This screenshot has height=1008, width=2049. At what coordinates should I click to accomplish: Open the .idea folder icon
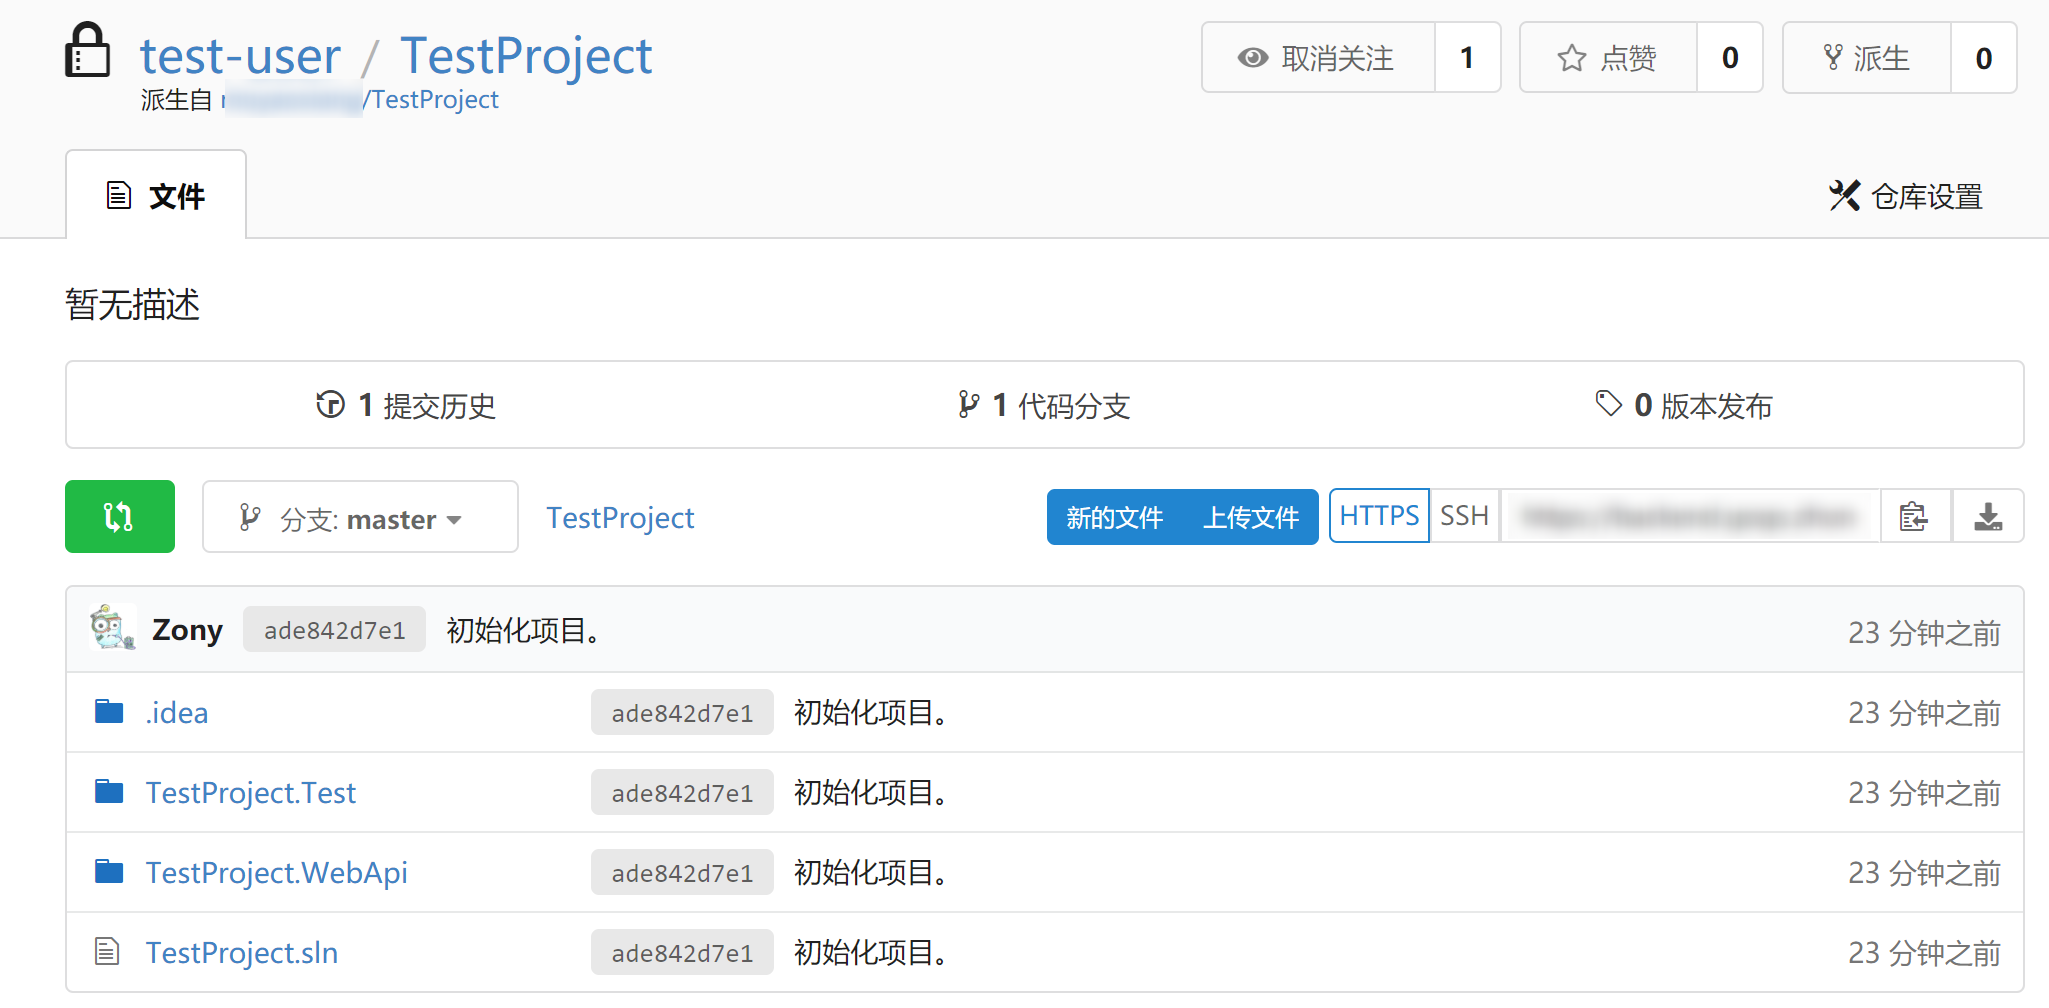(109, 712)
